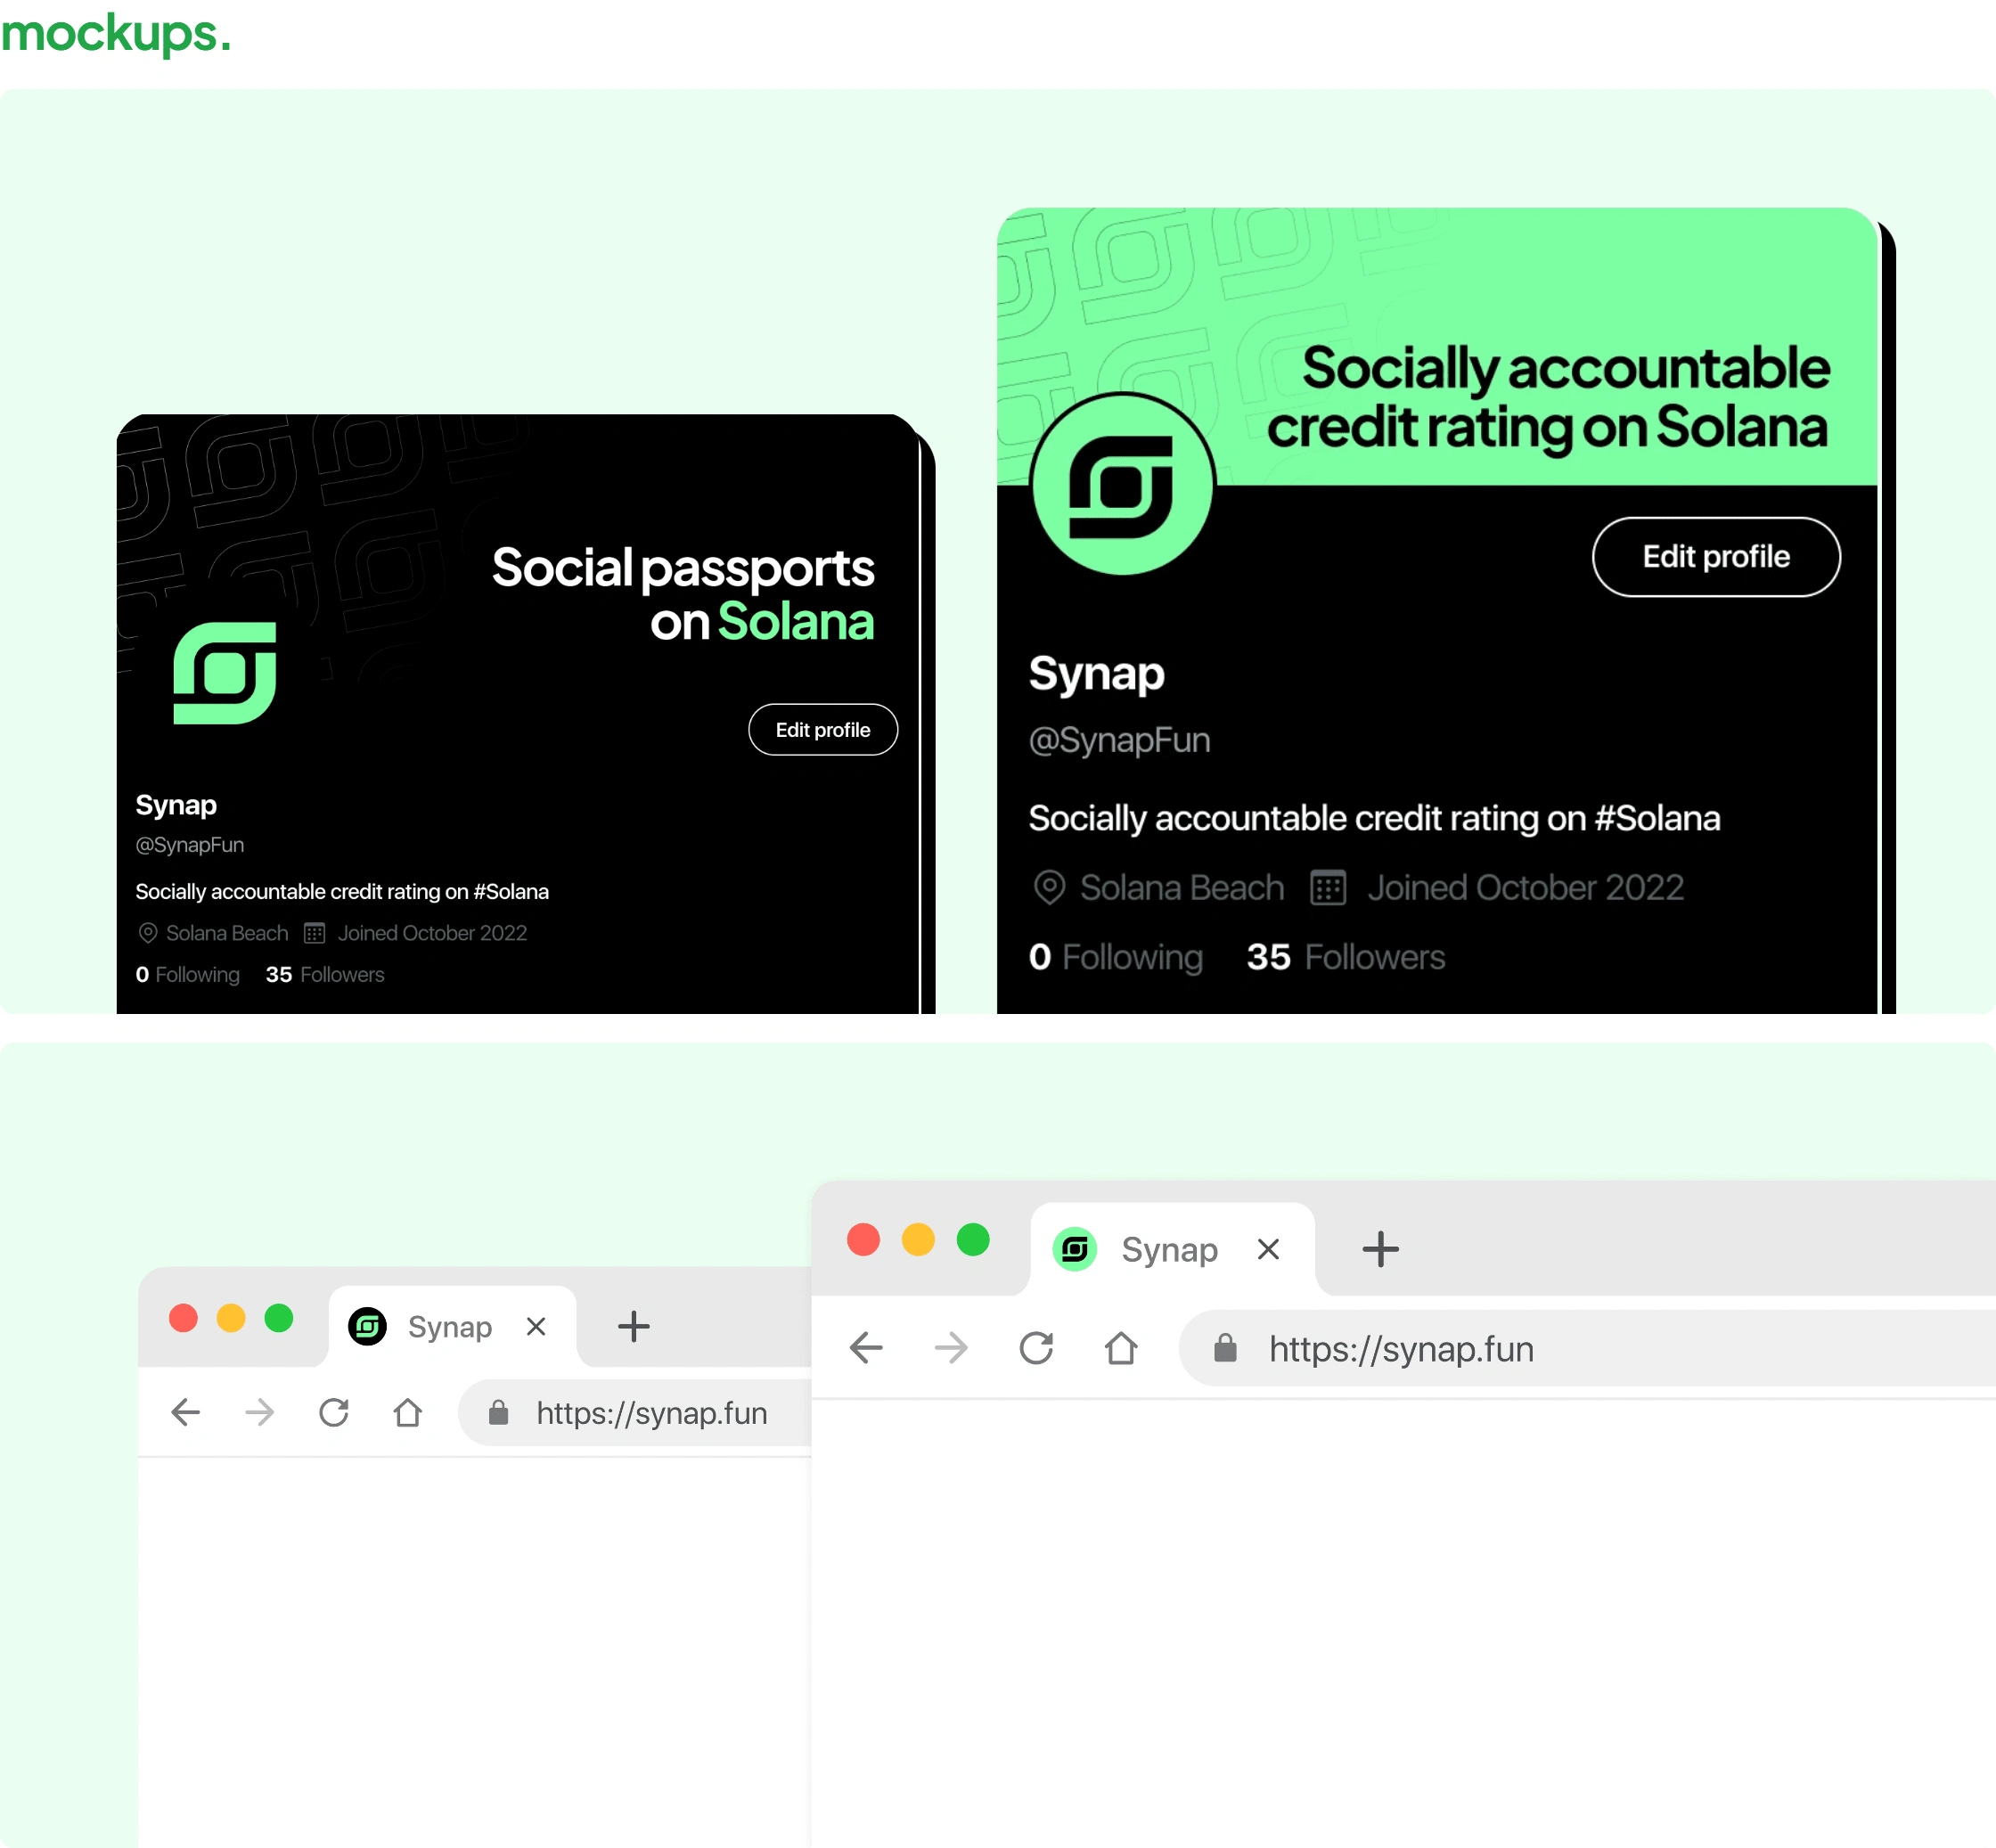Screen dimensions: 1996x1848
Task: Close the Synap tab in the right browser
Action: click(x=1268, y=1250)
